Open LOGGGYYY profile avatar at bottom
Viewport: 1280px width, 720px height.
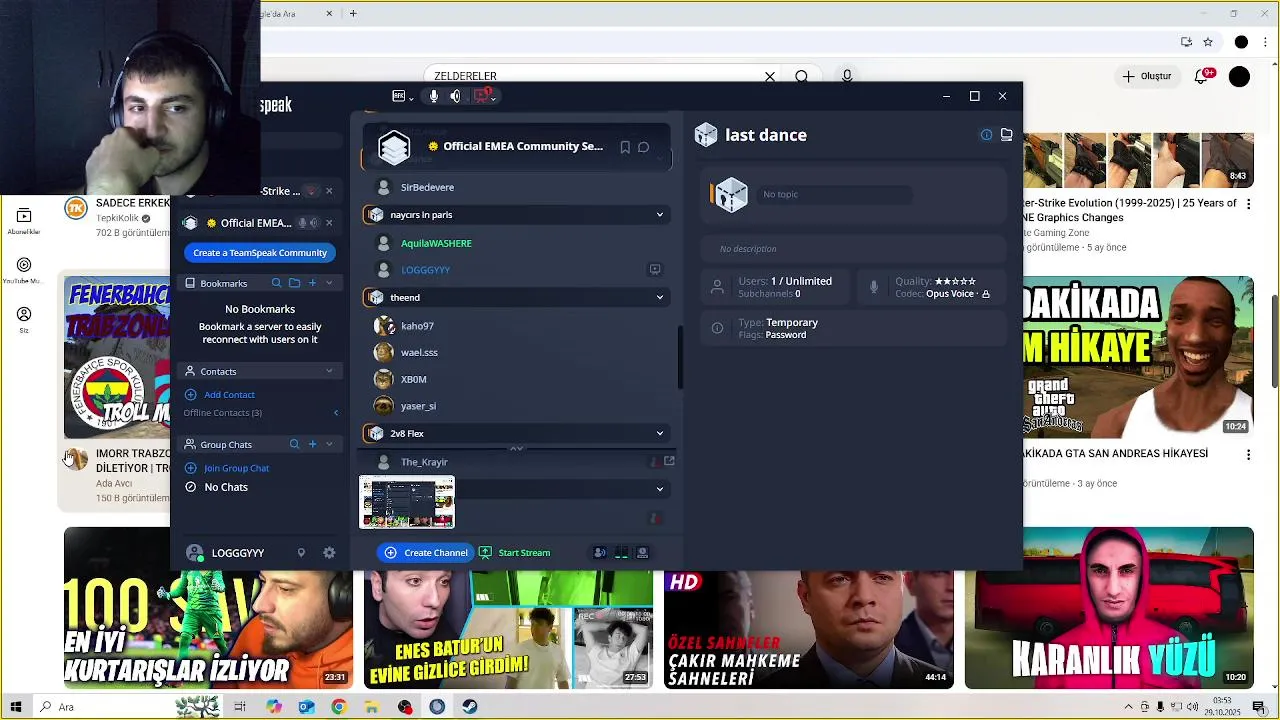click(195, 553)
